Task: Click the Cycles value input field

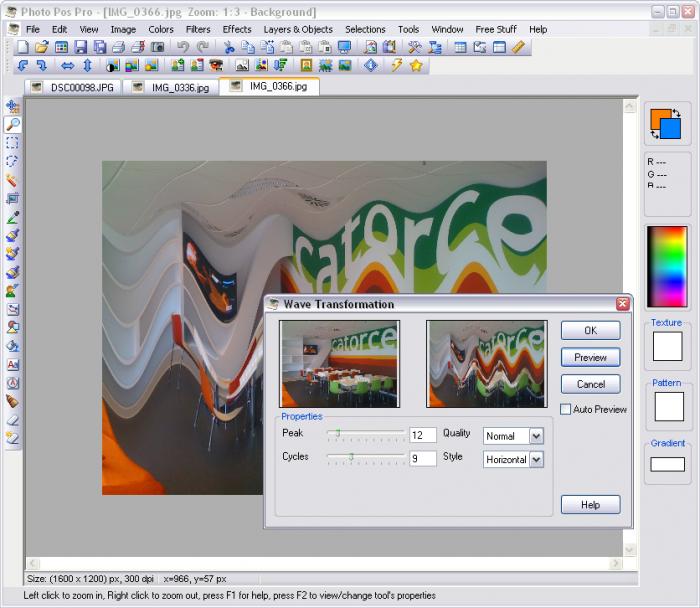Action: click(422, 458)
